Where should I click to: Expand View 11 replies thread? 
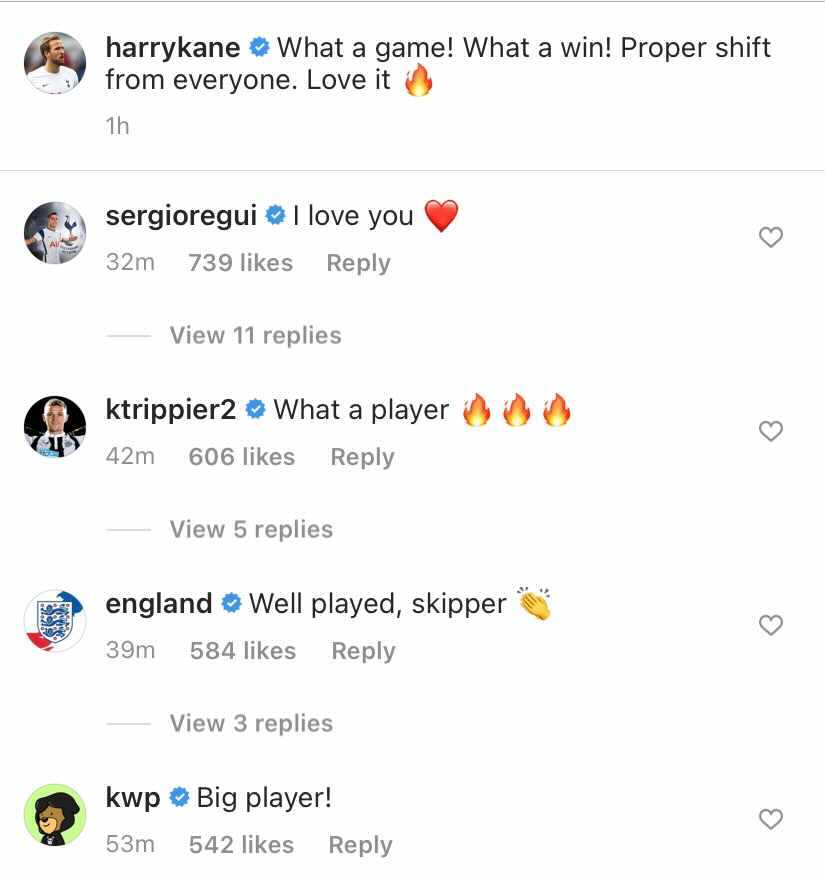pyautogui.click(x=255, y=336)
